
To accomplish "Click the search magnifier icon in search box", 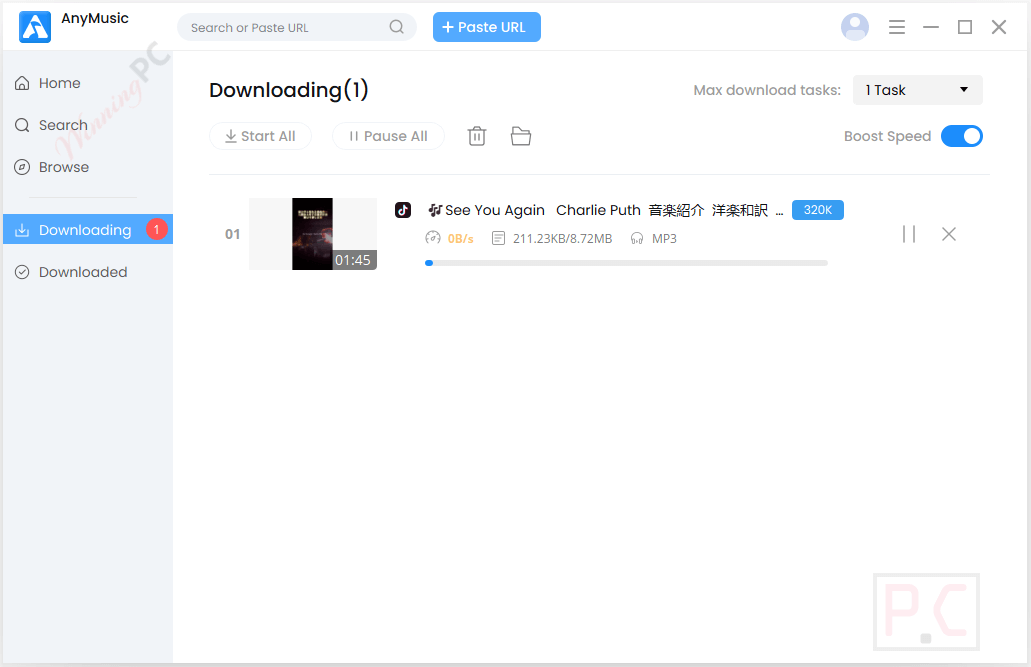I will [396, 27].
